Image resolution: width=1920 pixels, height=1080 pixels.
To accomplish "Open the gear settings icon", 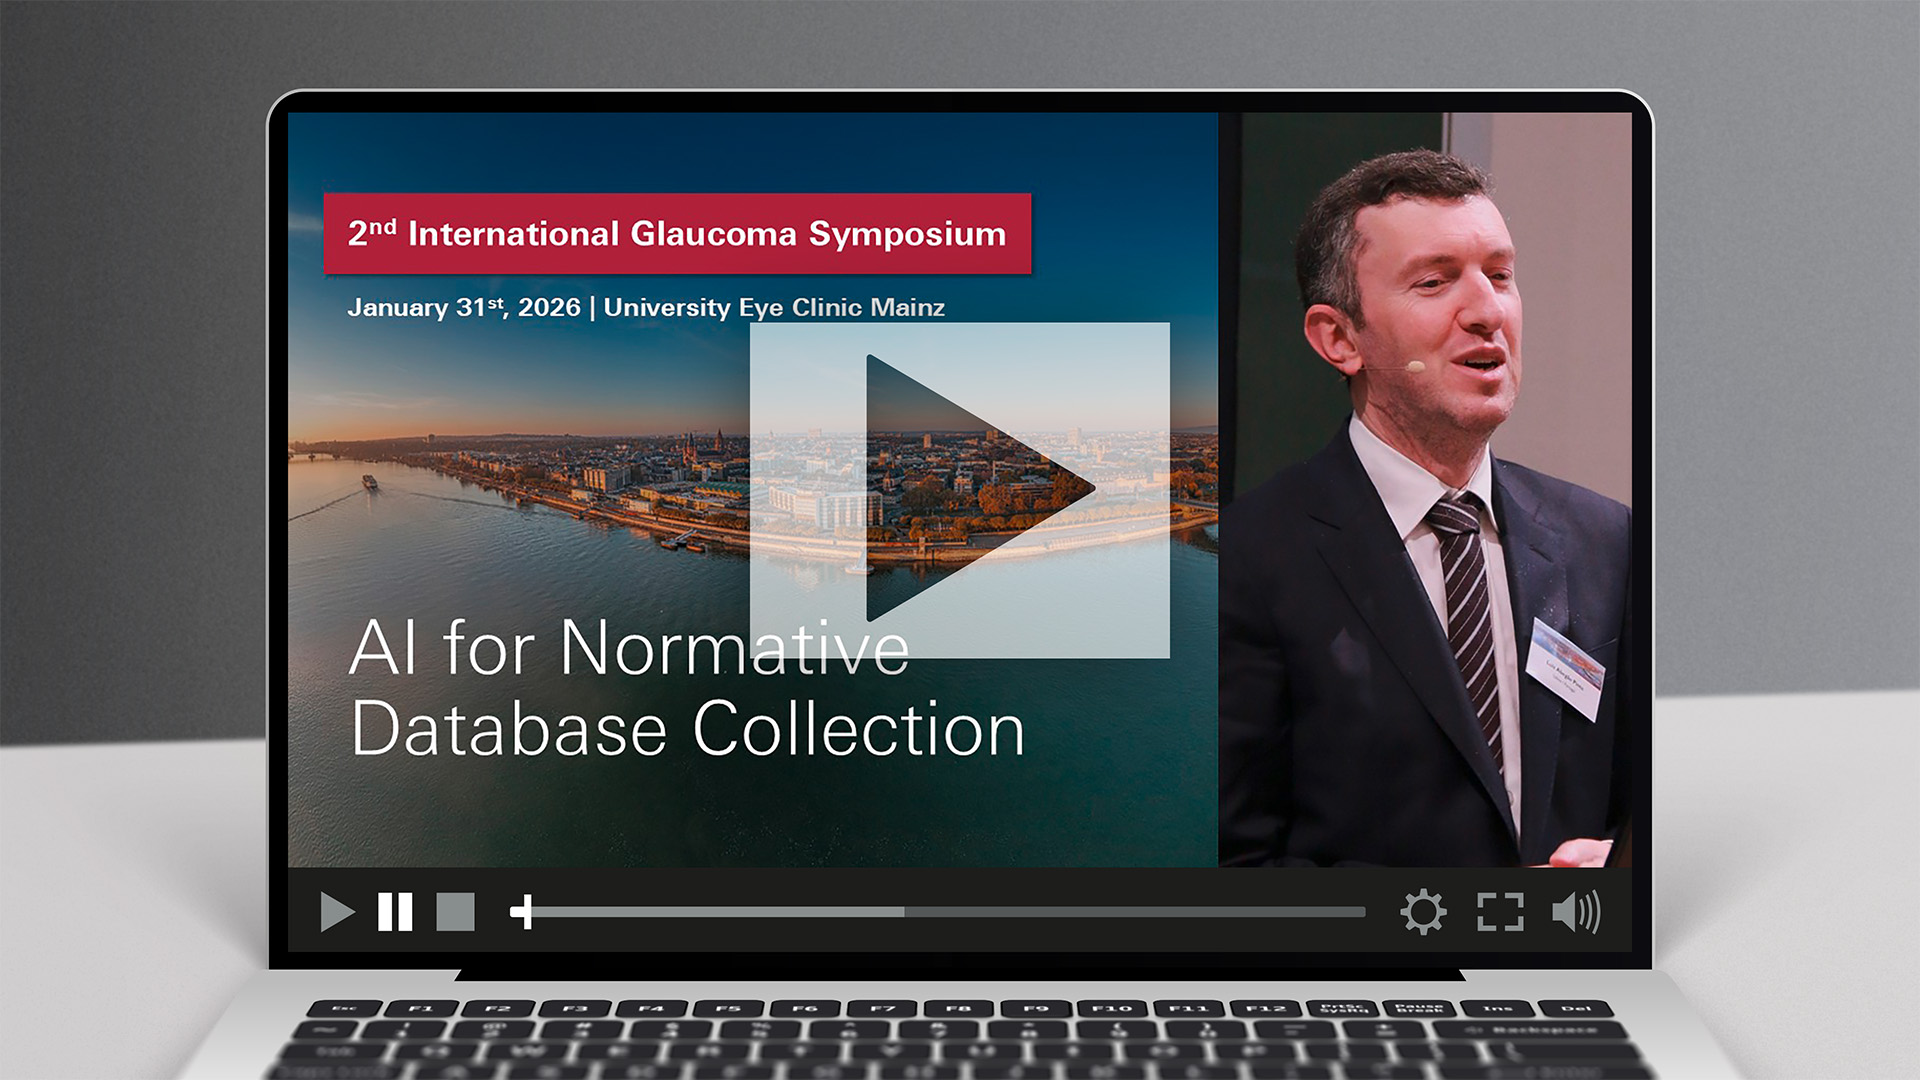I will pyautogui.click(x=1423, y=912).
